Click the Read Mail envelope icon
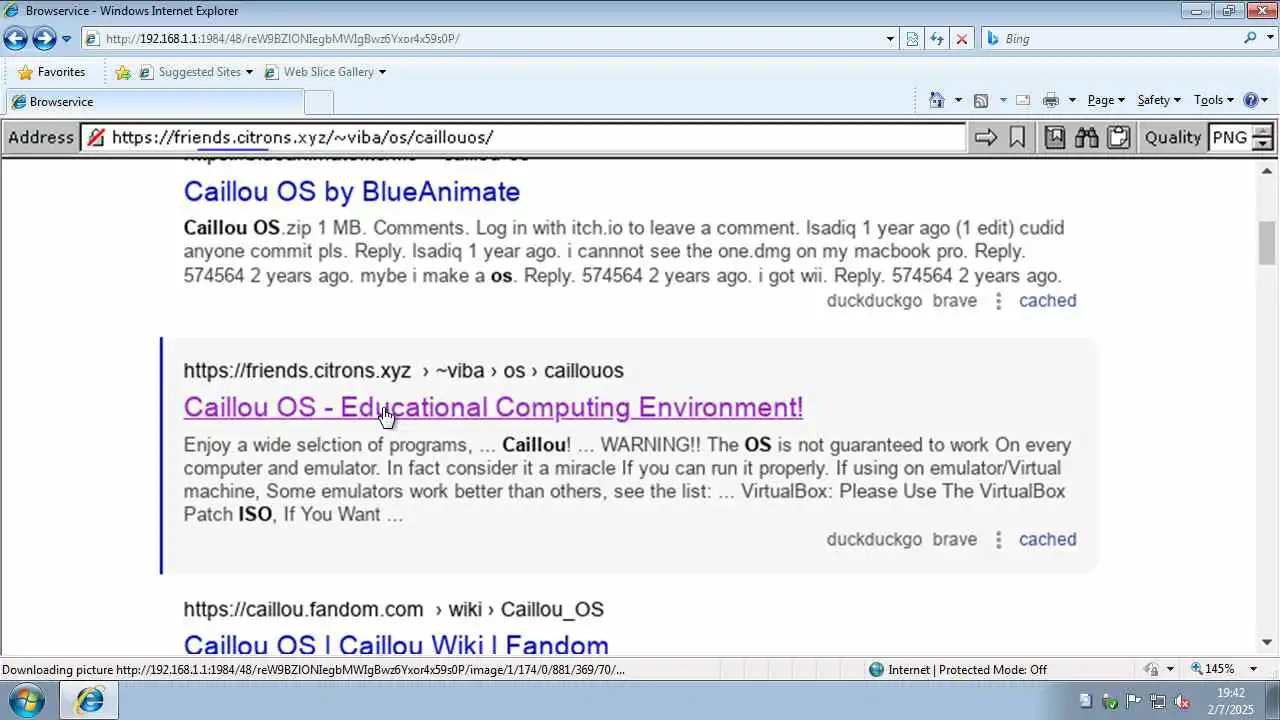This screenshot has height=720, width=1280. coord(1023,100)
